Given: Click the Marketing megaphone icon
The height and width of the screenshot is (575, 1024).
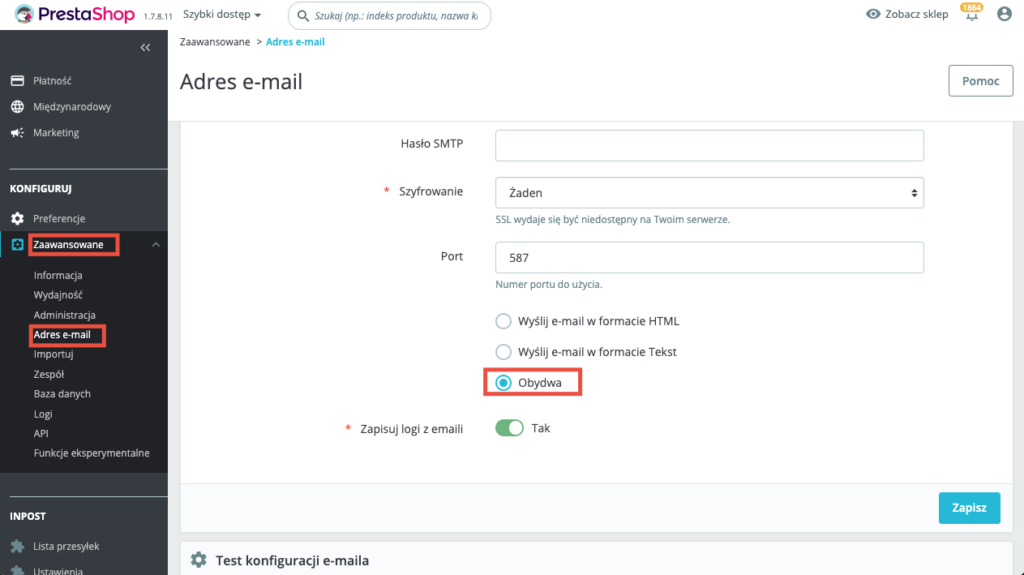Looking at the screenshot, I should (18, 133).
